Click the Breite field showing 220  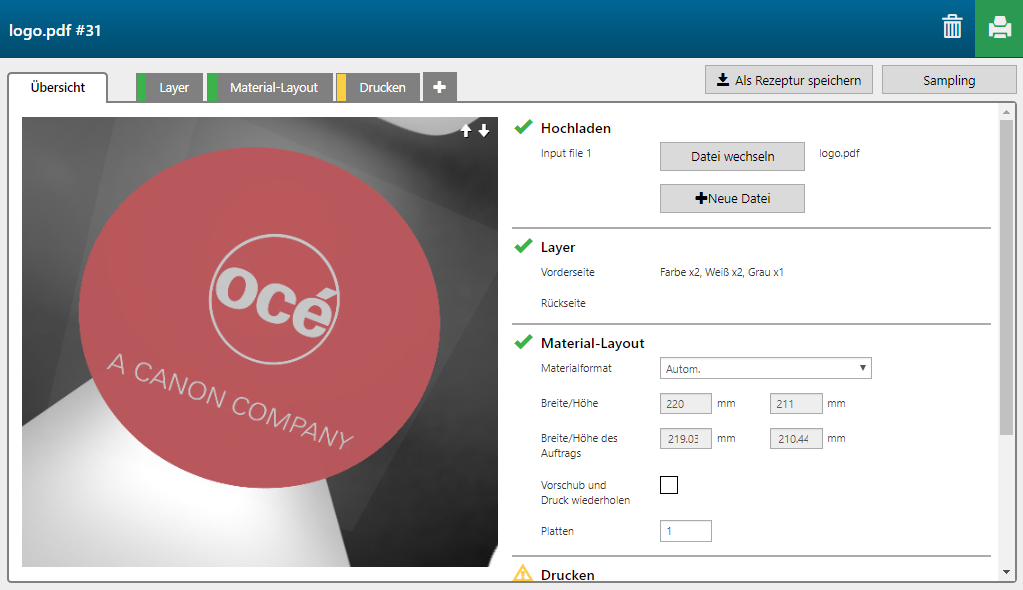pos(686,403)
